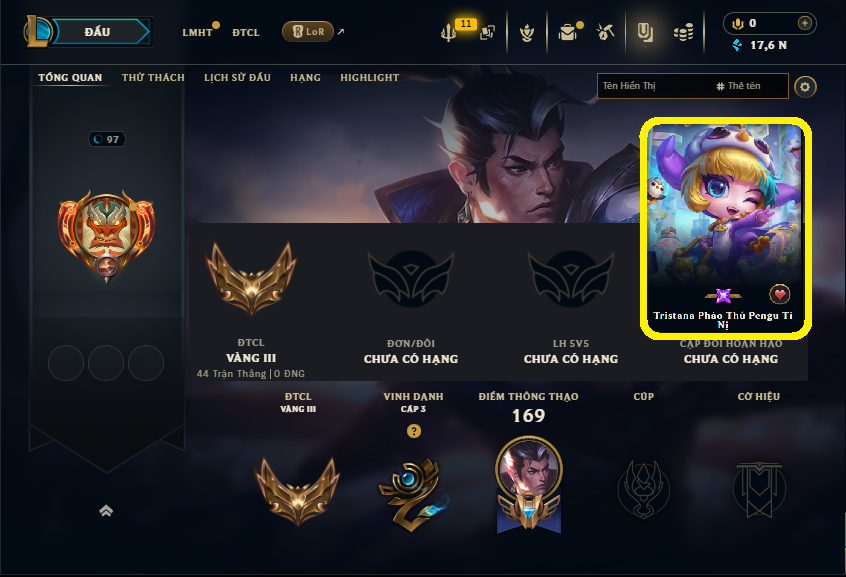The height and width of the screenshot is (577, 846).
Task: Switch to THỬ THÁCH tab
Action: point(153,78)
